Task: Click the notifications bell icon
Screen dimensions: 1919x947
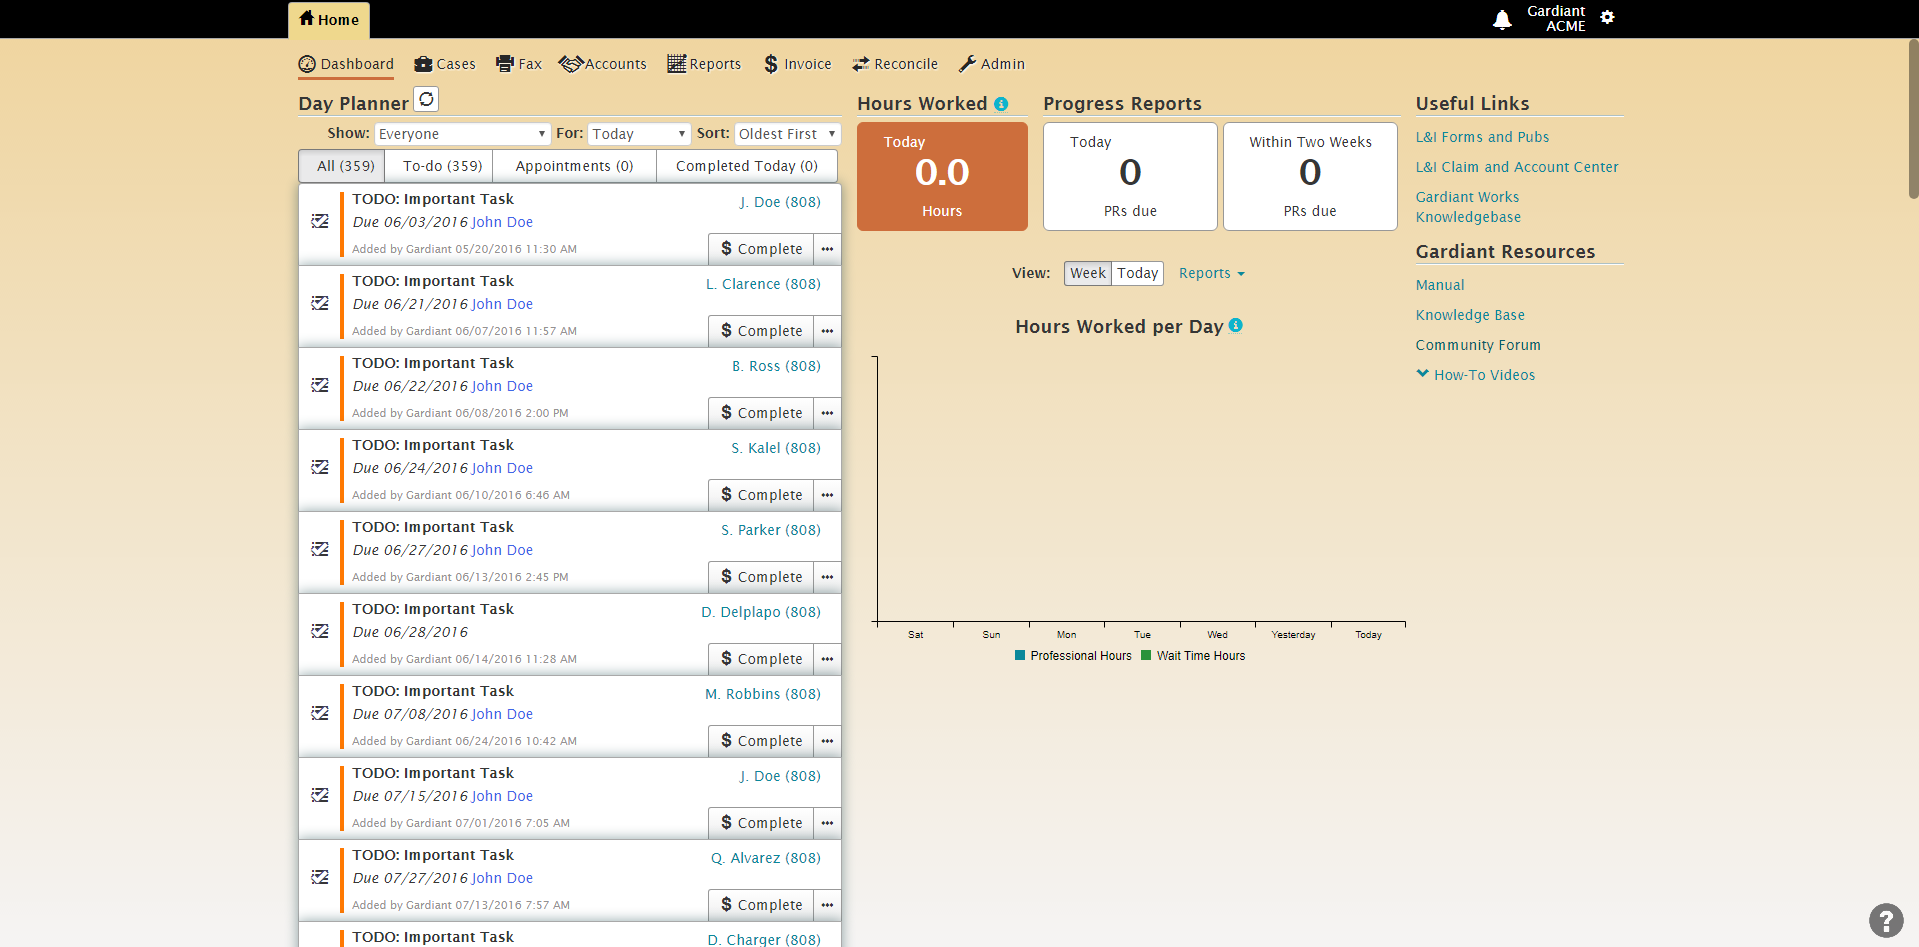Action: point(1501,19)
